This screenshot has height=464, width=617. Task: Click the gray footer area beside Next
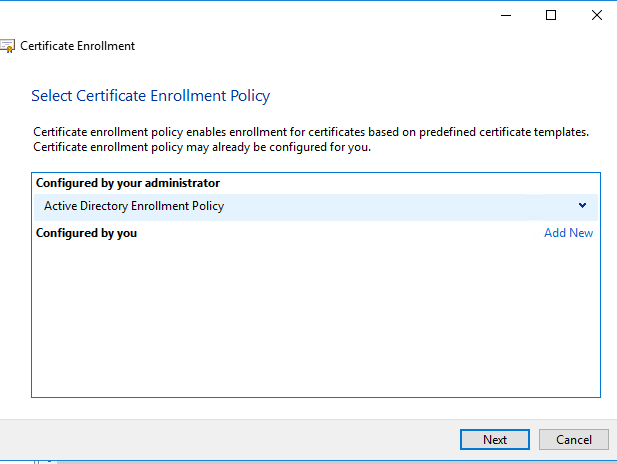[x=228, y=439]
